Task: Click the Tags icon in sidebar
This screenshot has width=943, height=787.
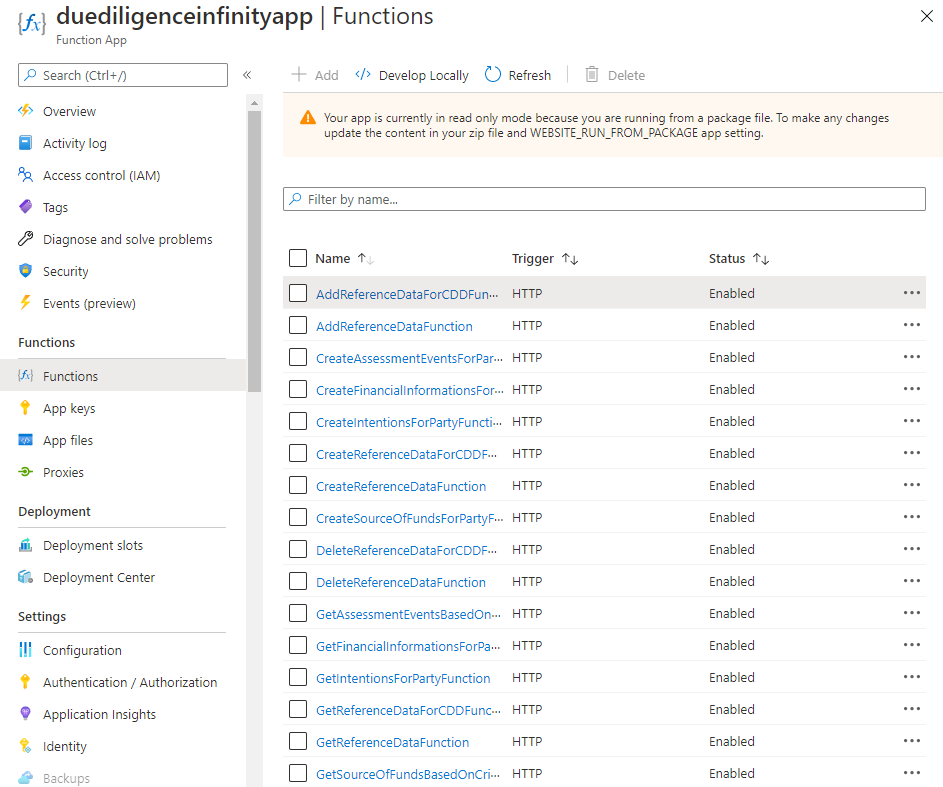Action: [26, 207]
